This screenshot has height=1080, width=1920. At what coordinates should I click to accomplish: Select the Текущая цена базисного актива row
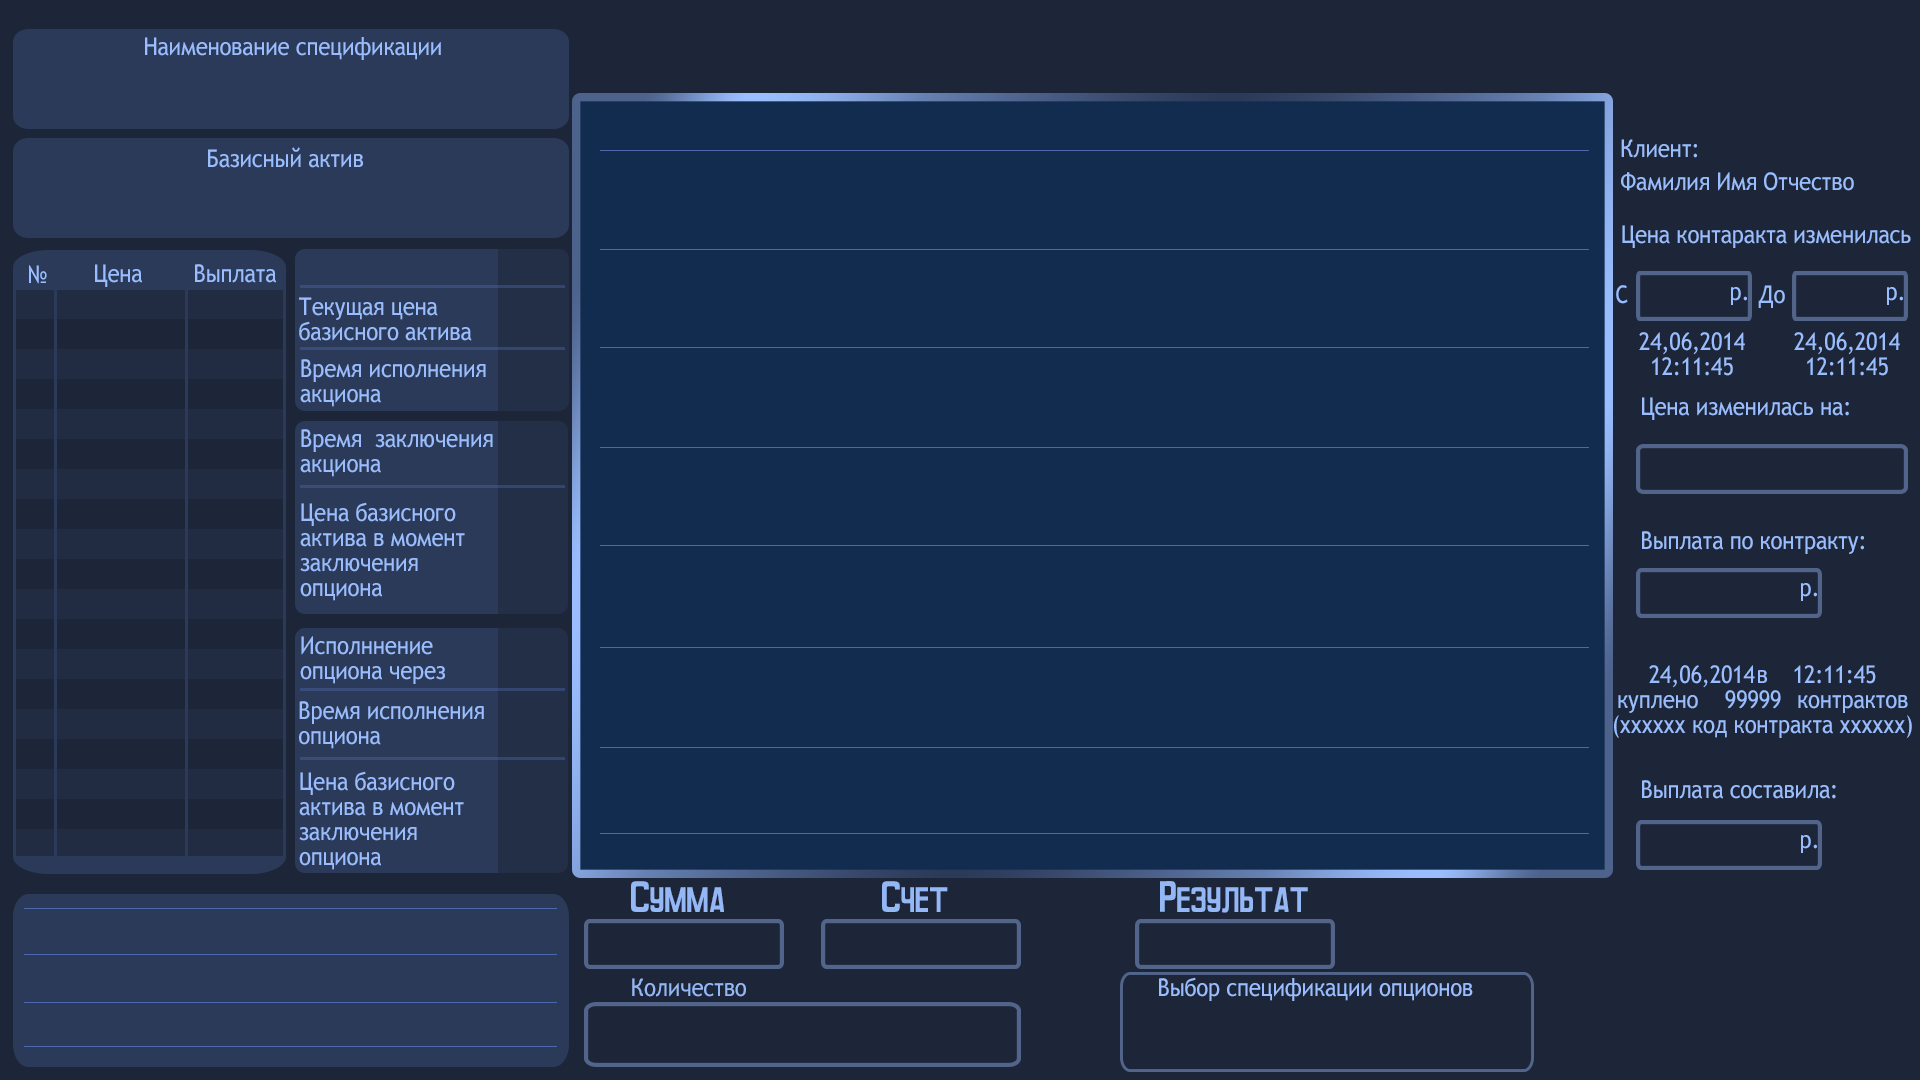tap(431, 318)
